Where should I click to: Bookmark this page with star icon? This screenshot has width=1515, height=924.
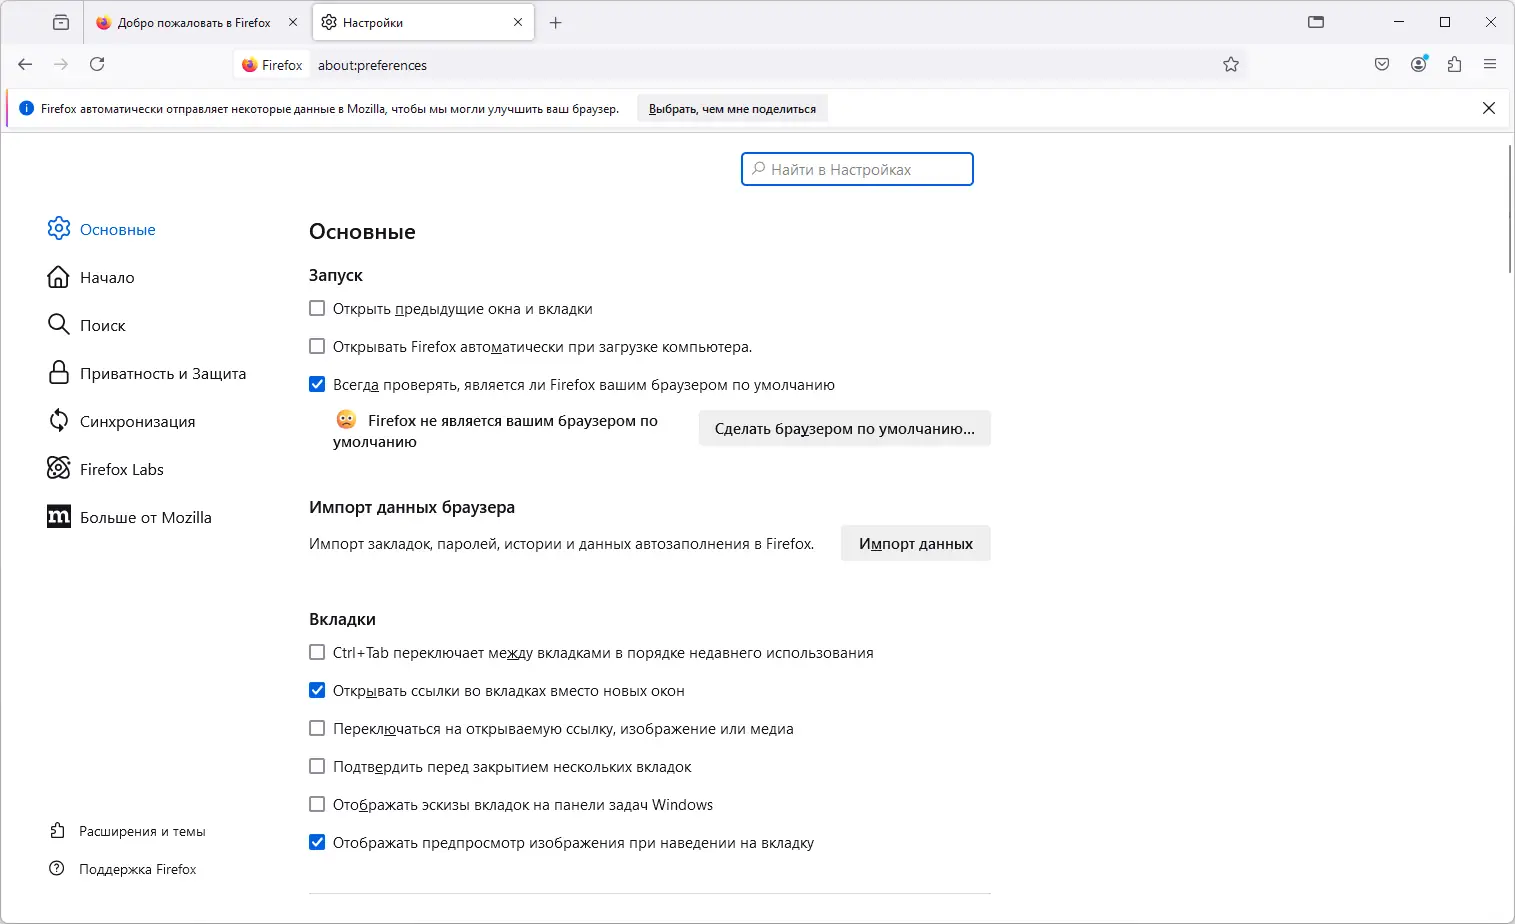(1231, 64)
